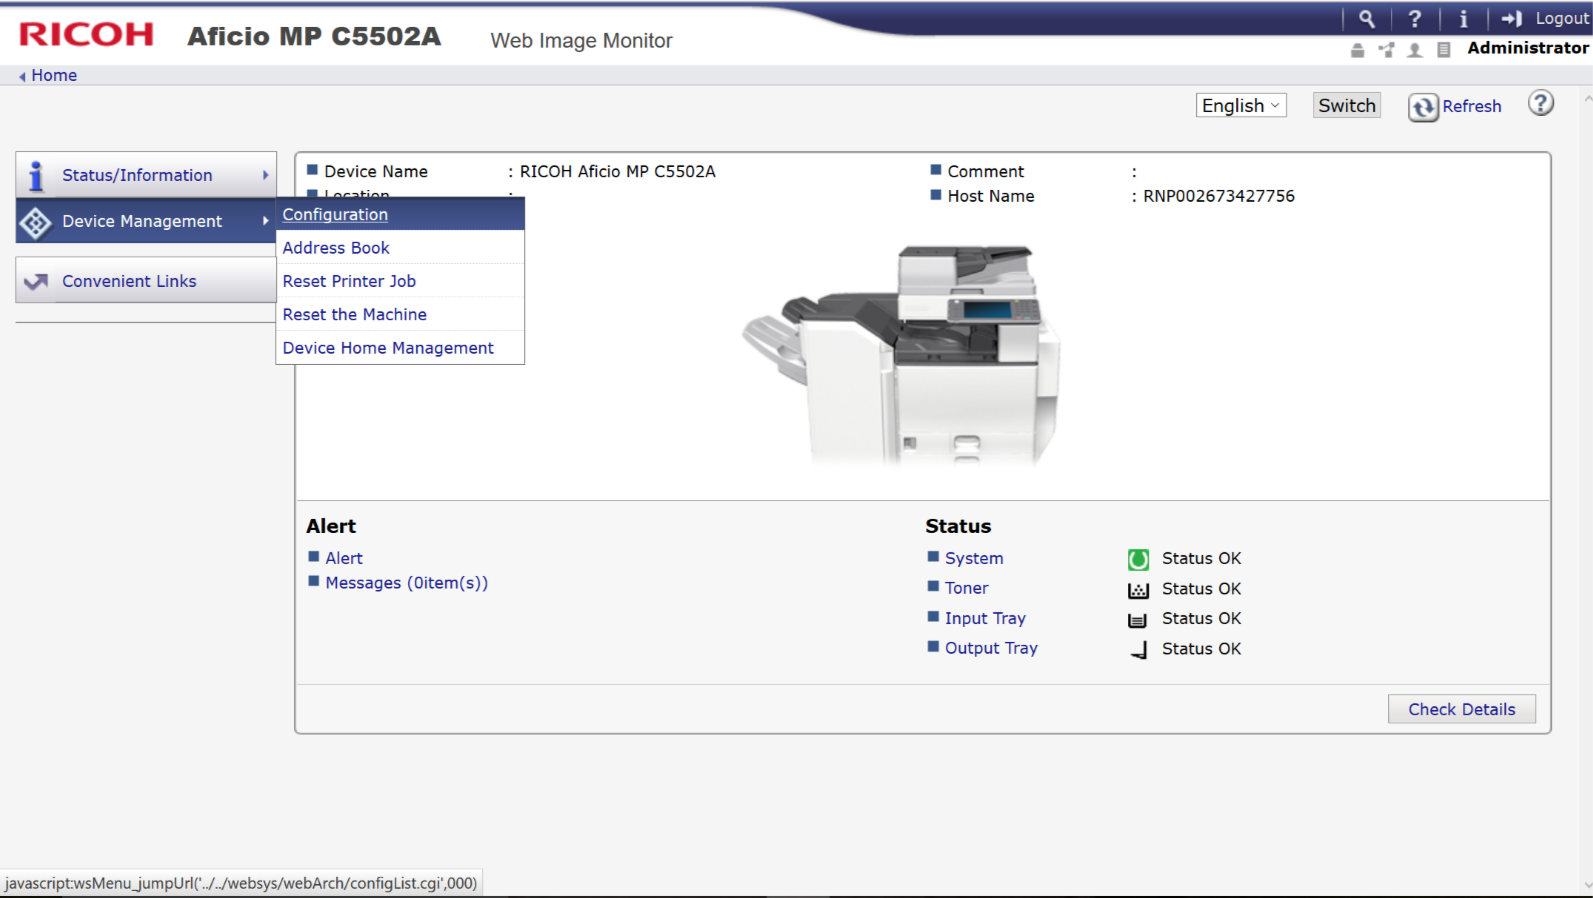Click the device name value RICOH Aficio MP C5502A
The image size is (1593, 898).
pyautogui.click(x=617, y=171)
